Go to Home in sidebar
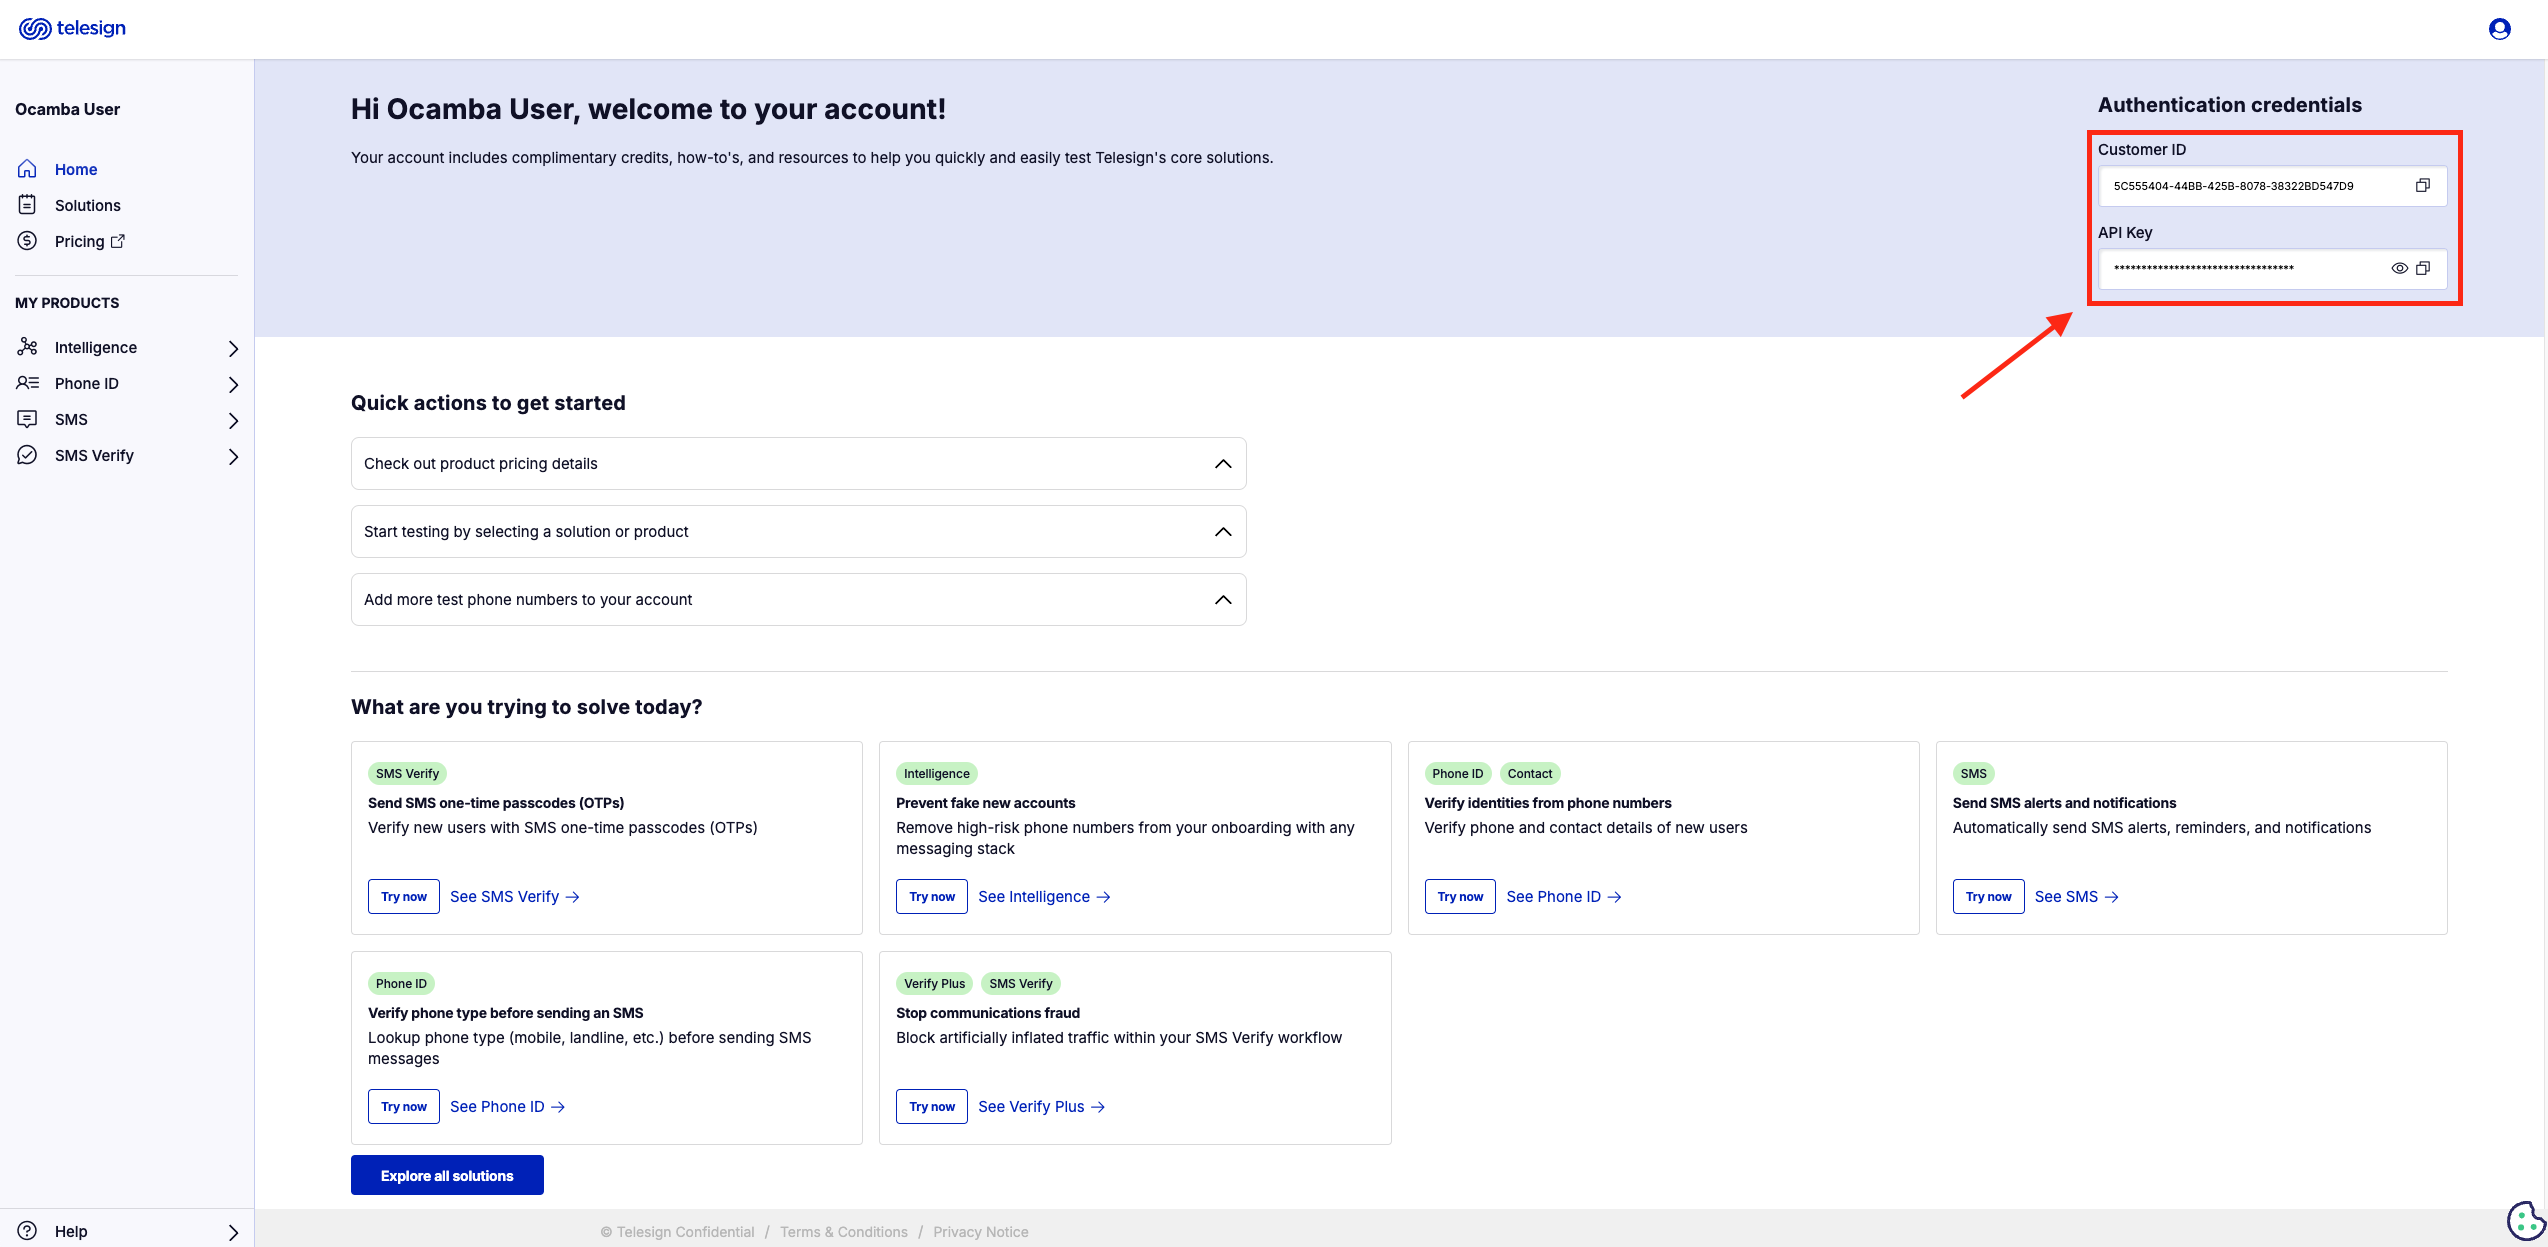2548x1247 pixels. [76, 169]
